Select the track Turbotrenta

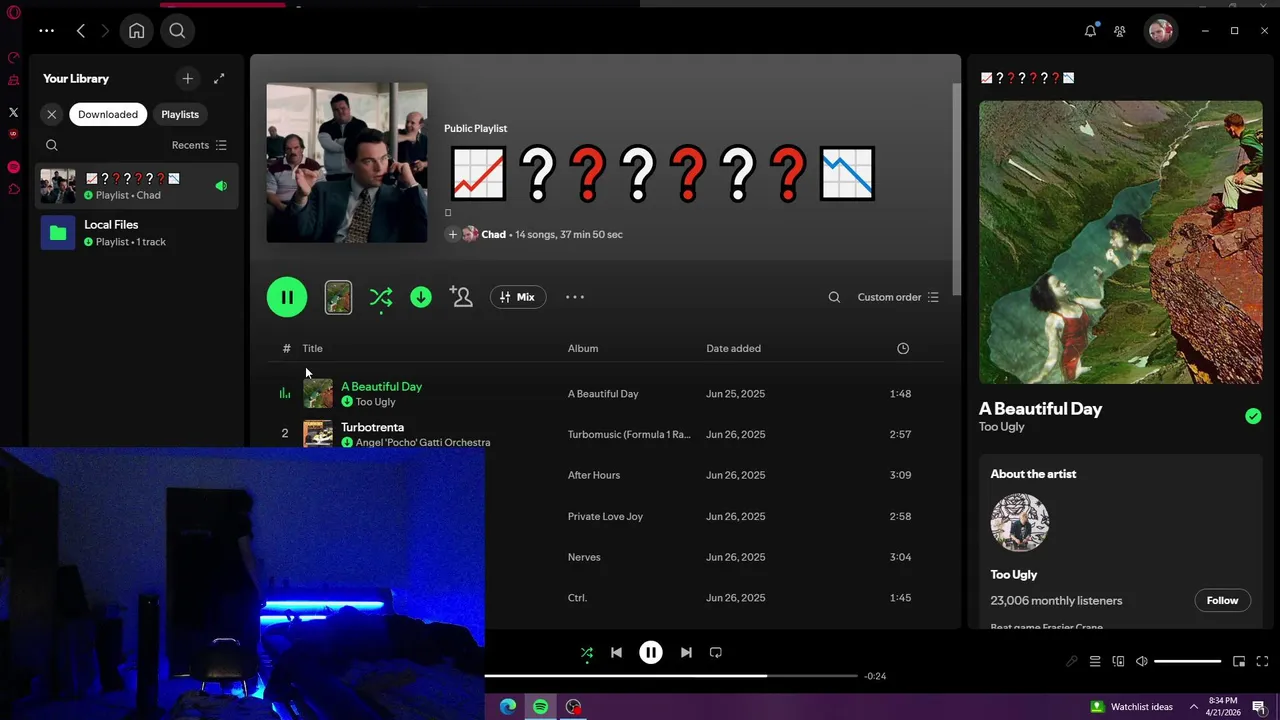coord(373,427)
